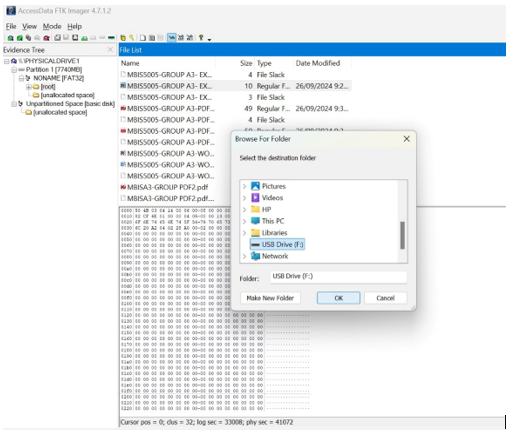Sort file list by Date Modified column
The image size is (507, 430).
(x=322, y=63)
